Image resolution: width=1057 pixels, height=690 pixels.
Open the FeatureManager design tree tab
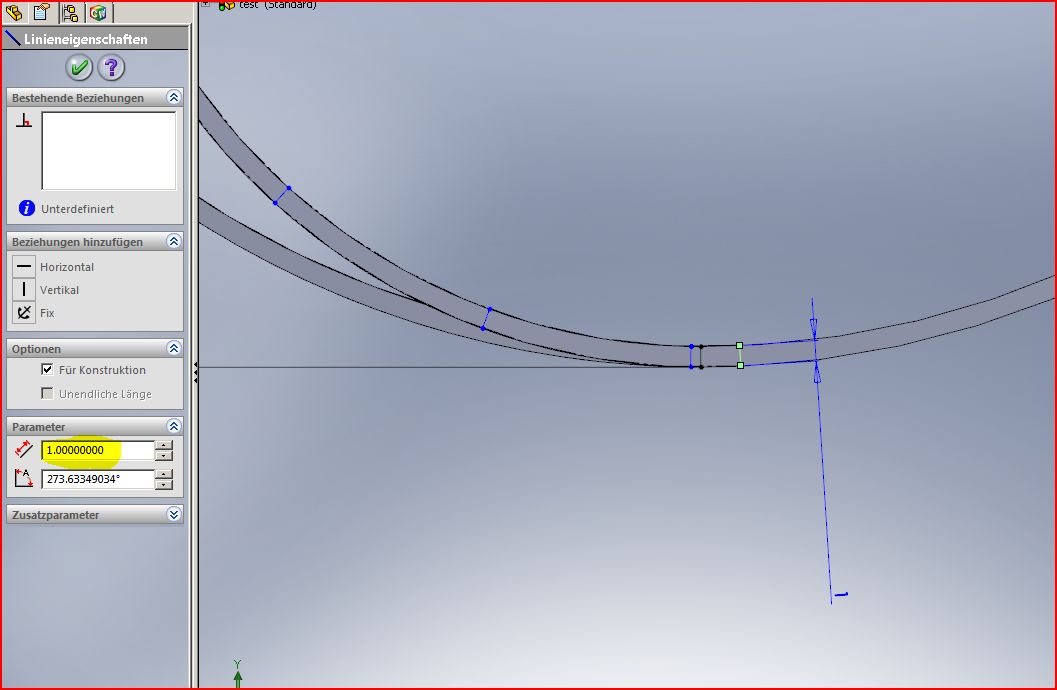[13, 11]
